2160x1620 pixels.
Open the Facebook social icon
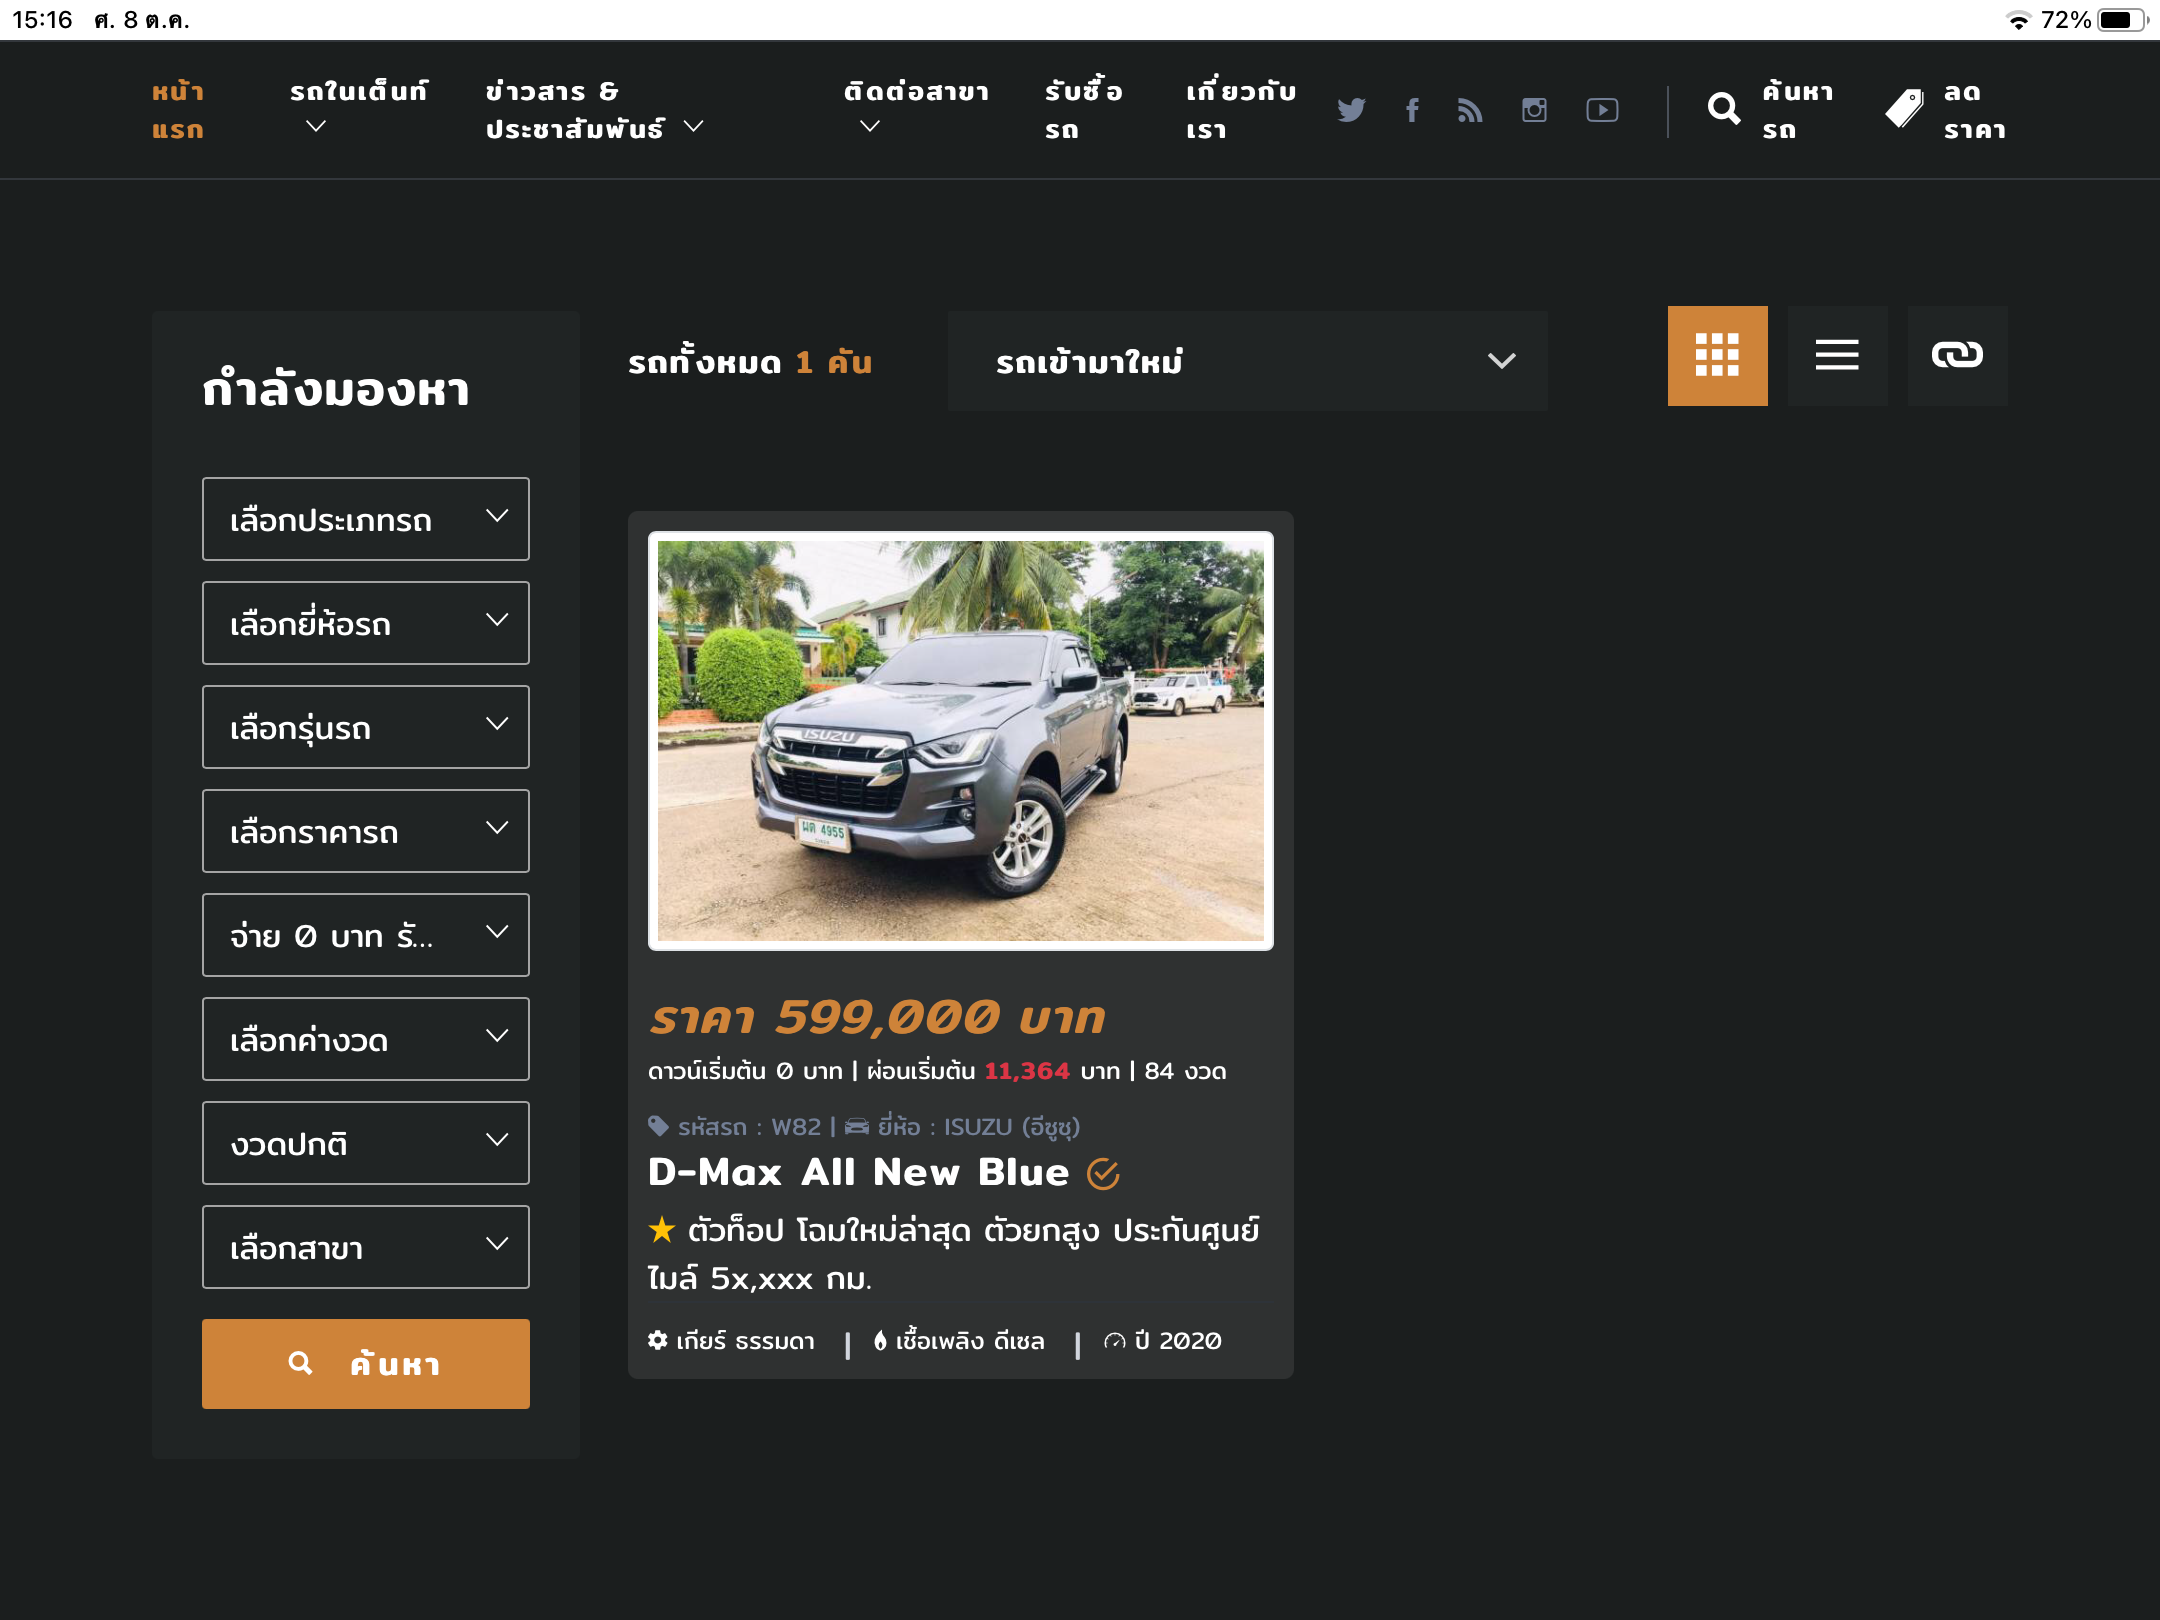click(1411, 110)
